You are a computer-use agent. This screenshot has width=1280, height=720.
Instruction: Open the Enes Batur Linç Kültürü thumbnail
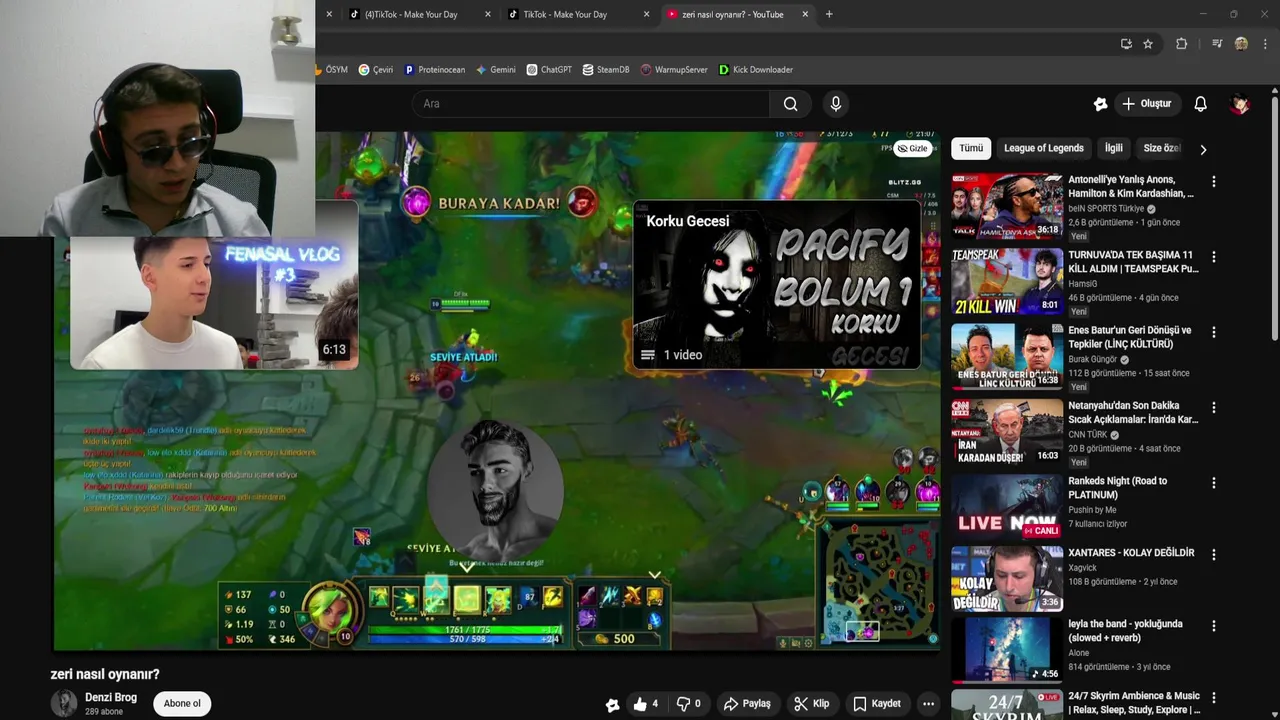click(1007, 356)
